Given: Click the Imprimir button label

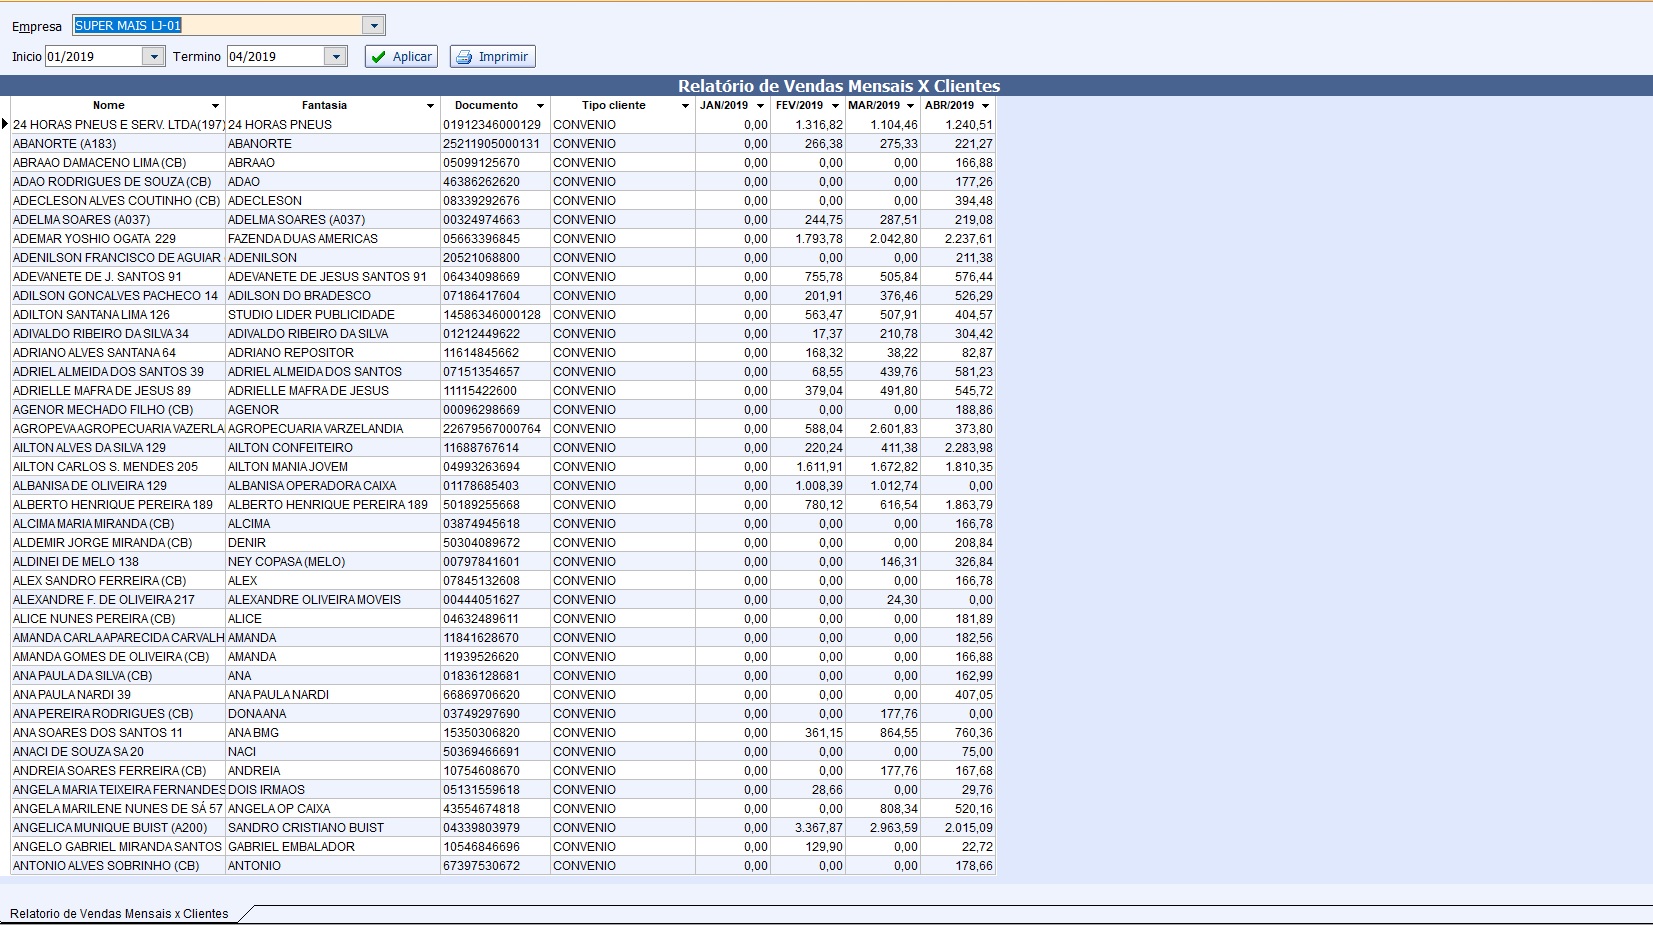Looking at the screenshot, I should [x=503, y=57].
